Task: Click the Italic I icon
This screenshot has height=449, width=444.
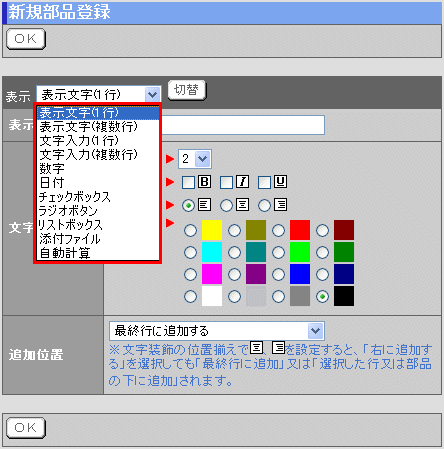Action: [243, 182]
